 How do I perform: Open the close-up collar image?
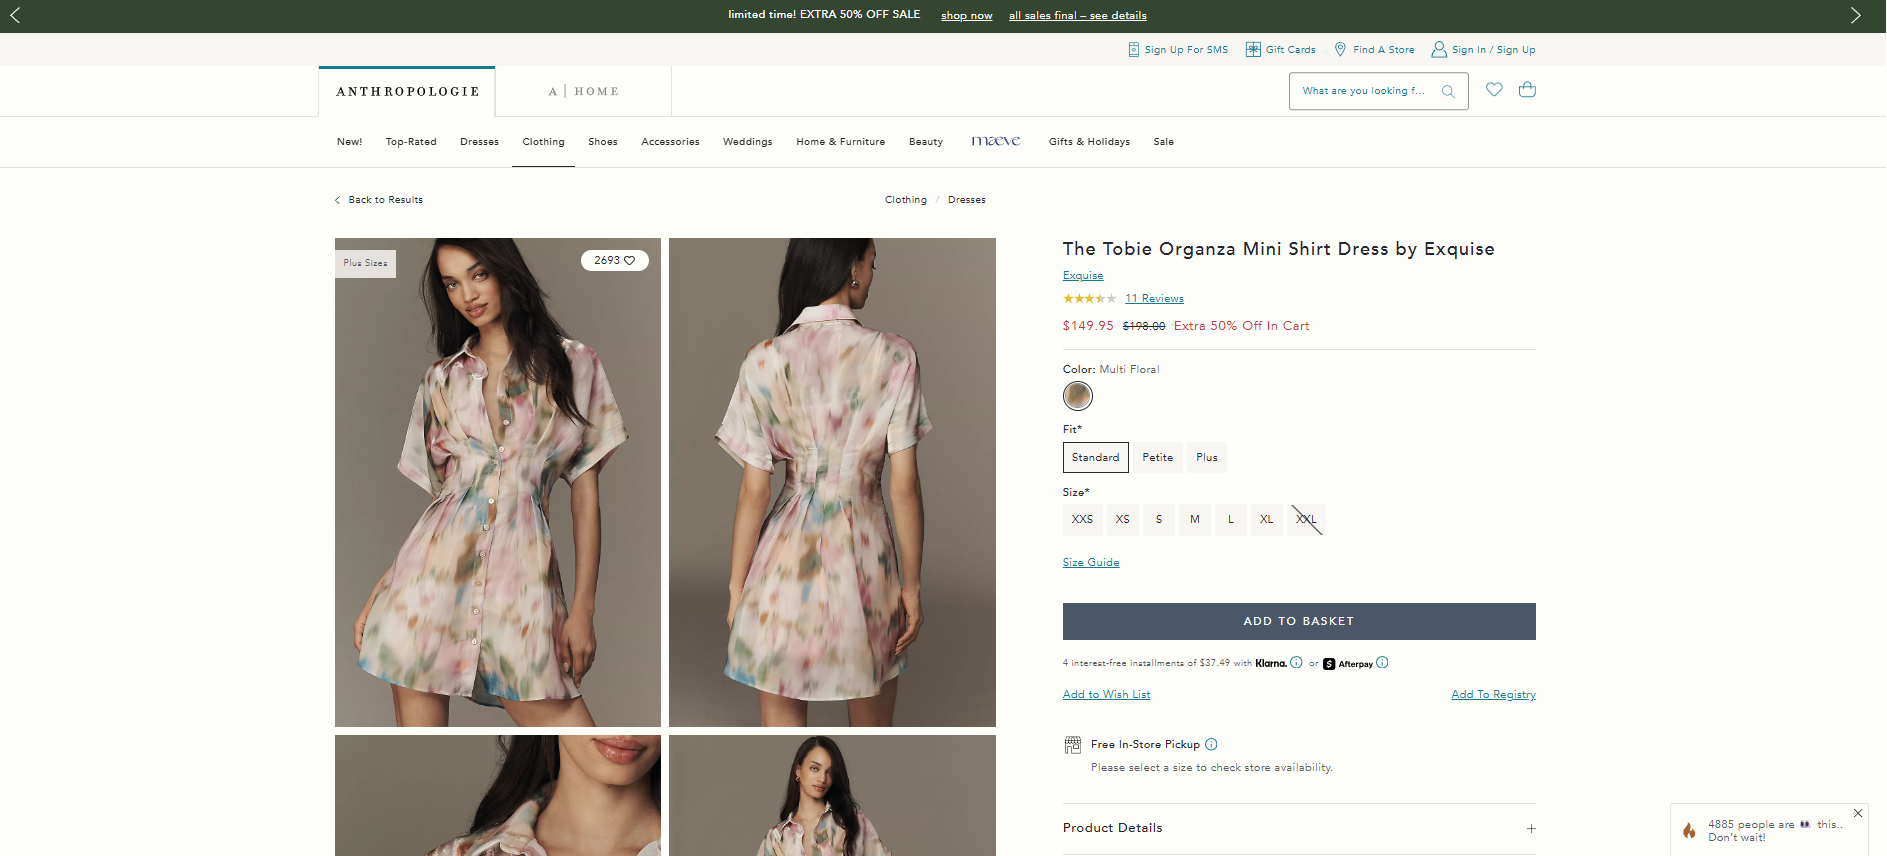click(498, 795)
